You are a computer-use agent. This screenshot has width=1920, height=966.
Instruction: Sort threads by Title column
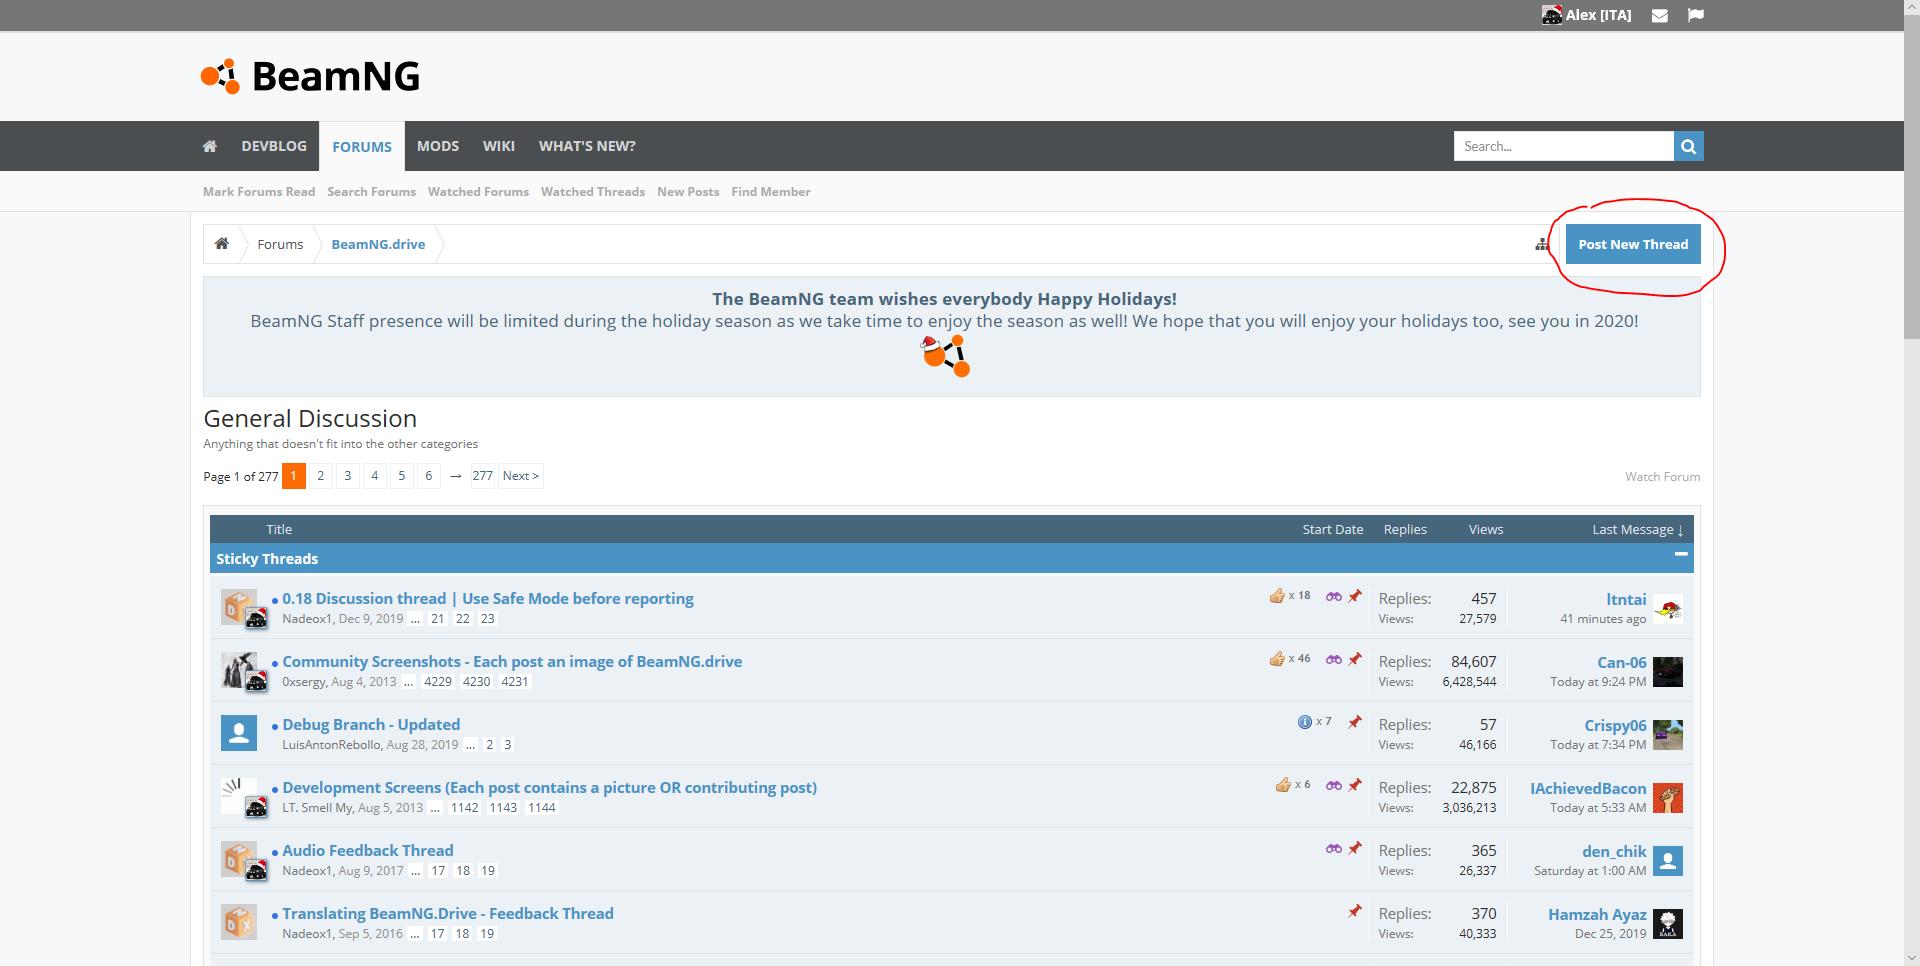coord(279,530)
